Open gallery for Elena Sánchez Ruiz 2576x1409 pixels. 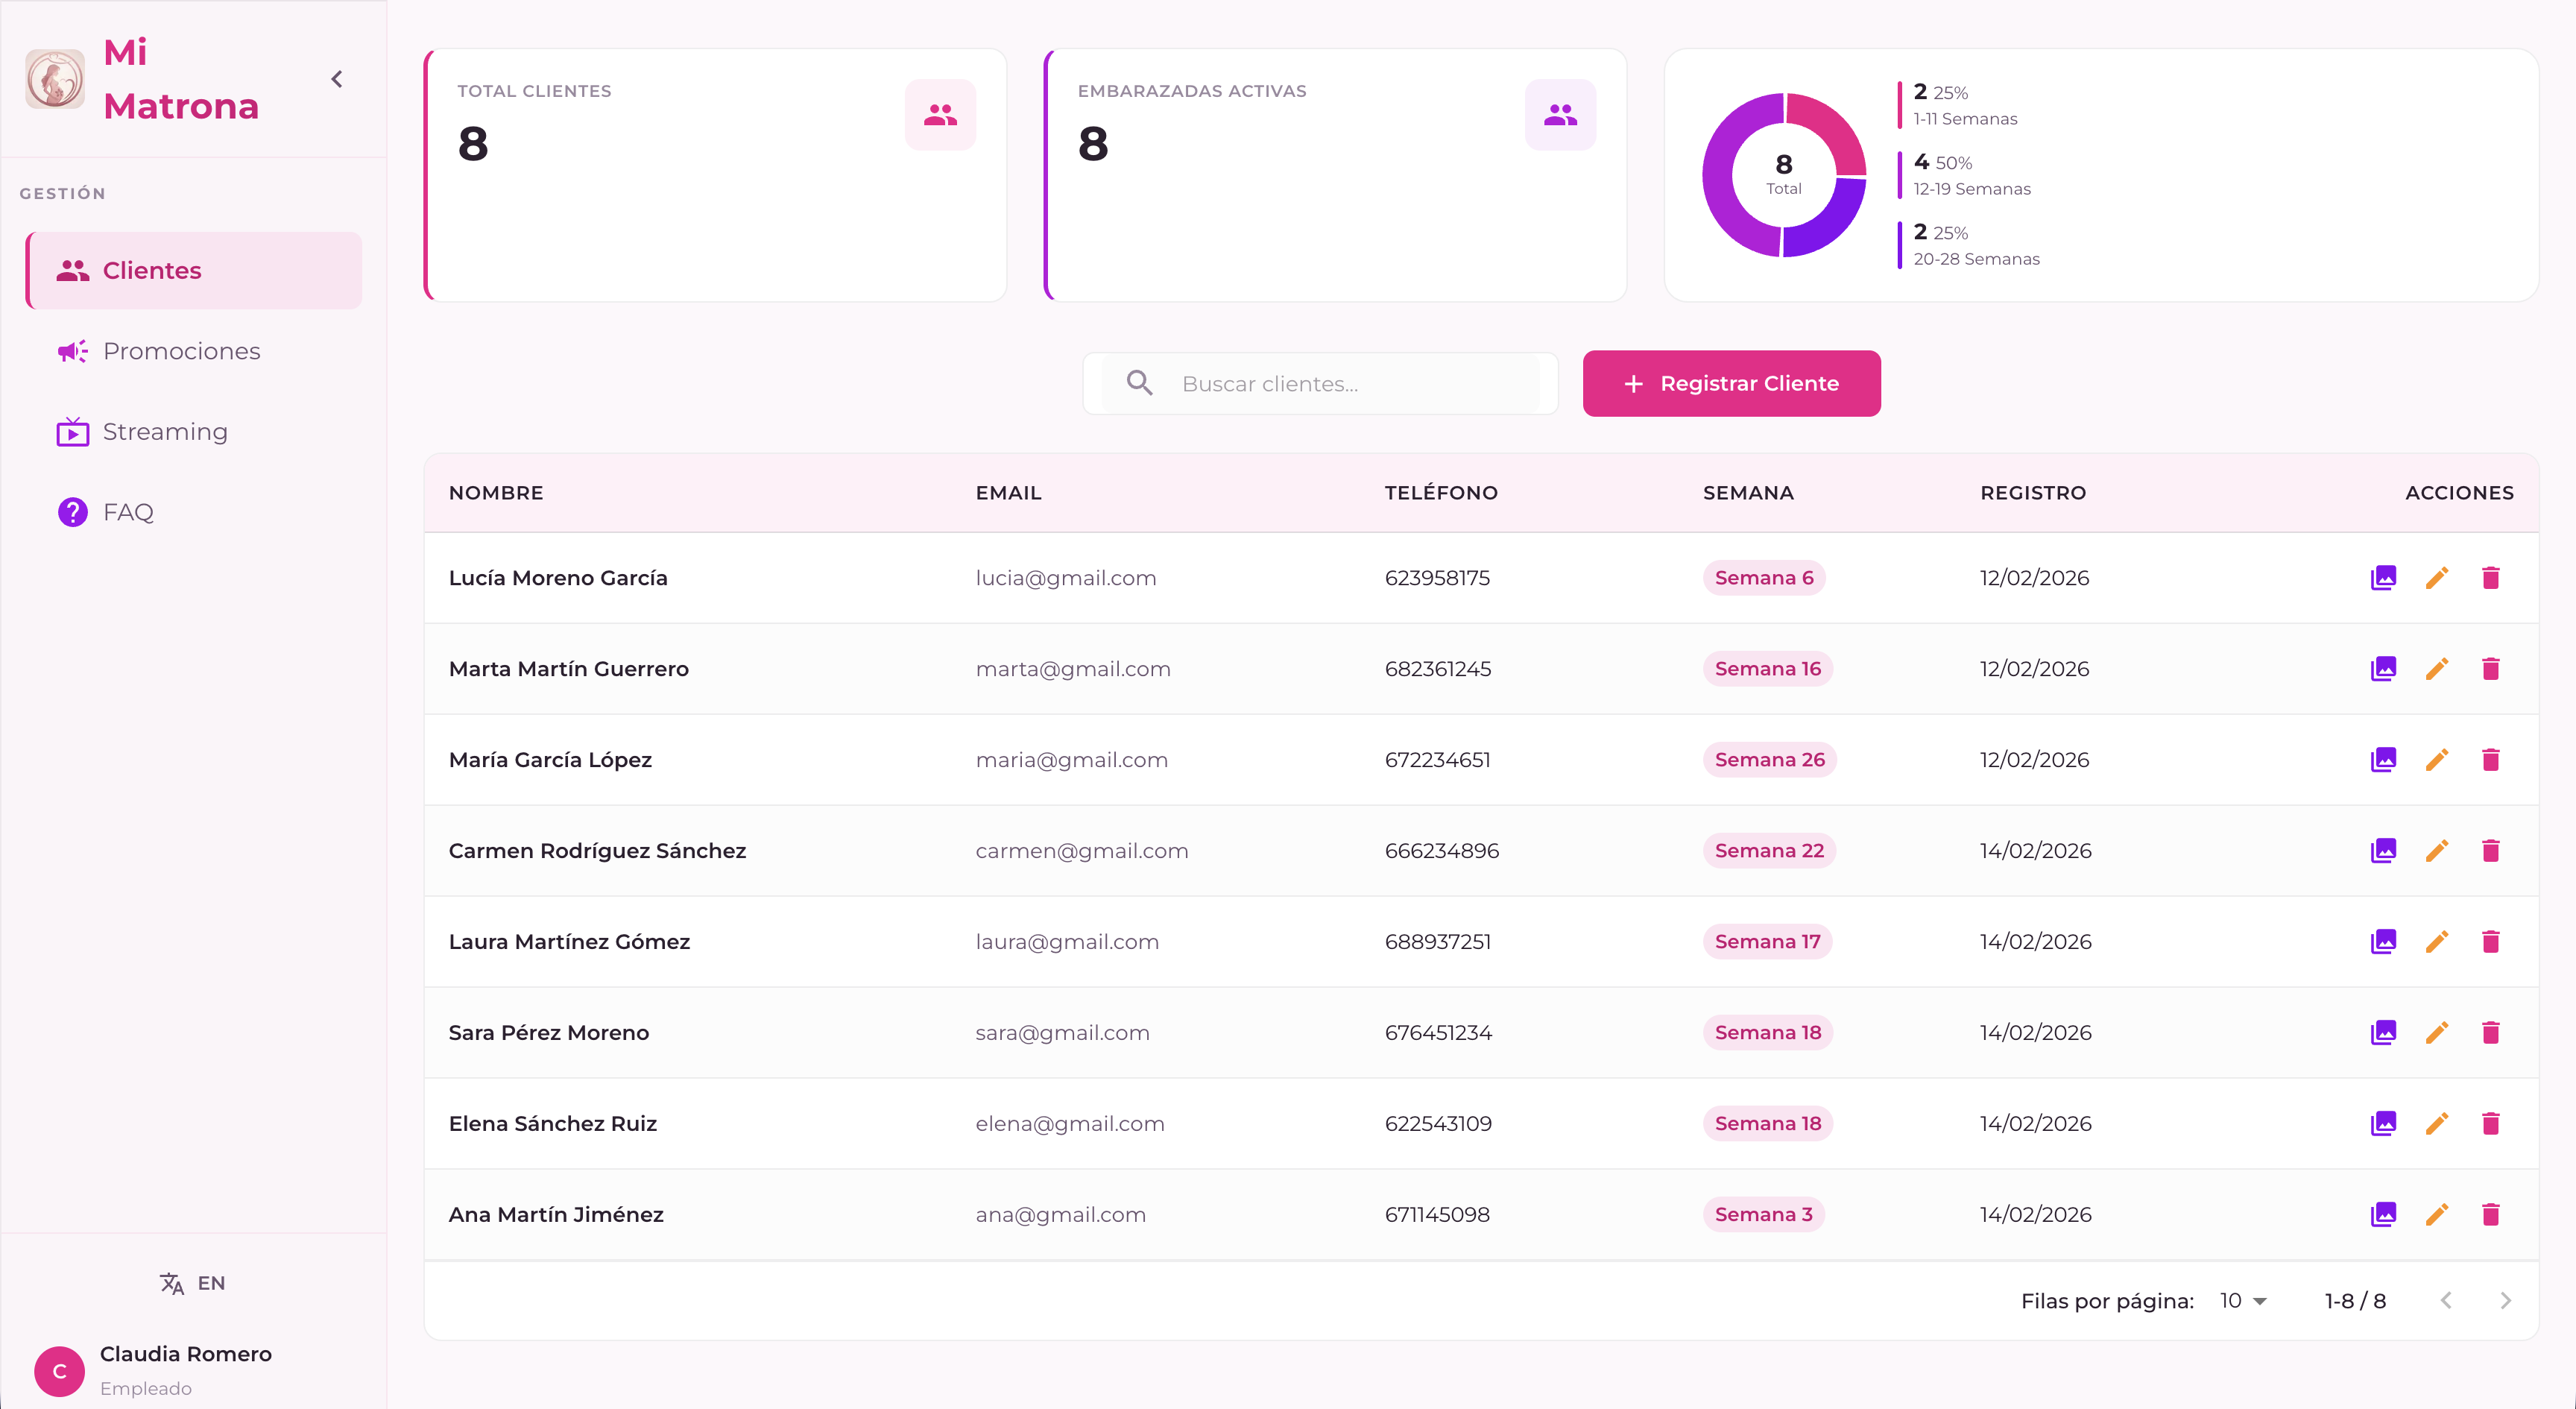(2383, 1123)
